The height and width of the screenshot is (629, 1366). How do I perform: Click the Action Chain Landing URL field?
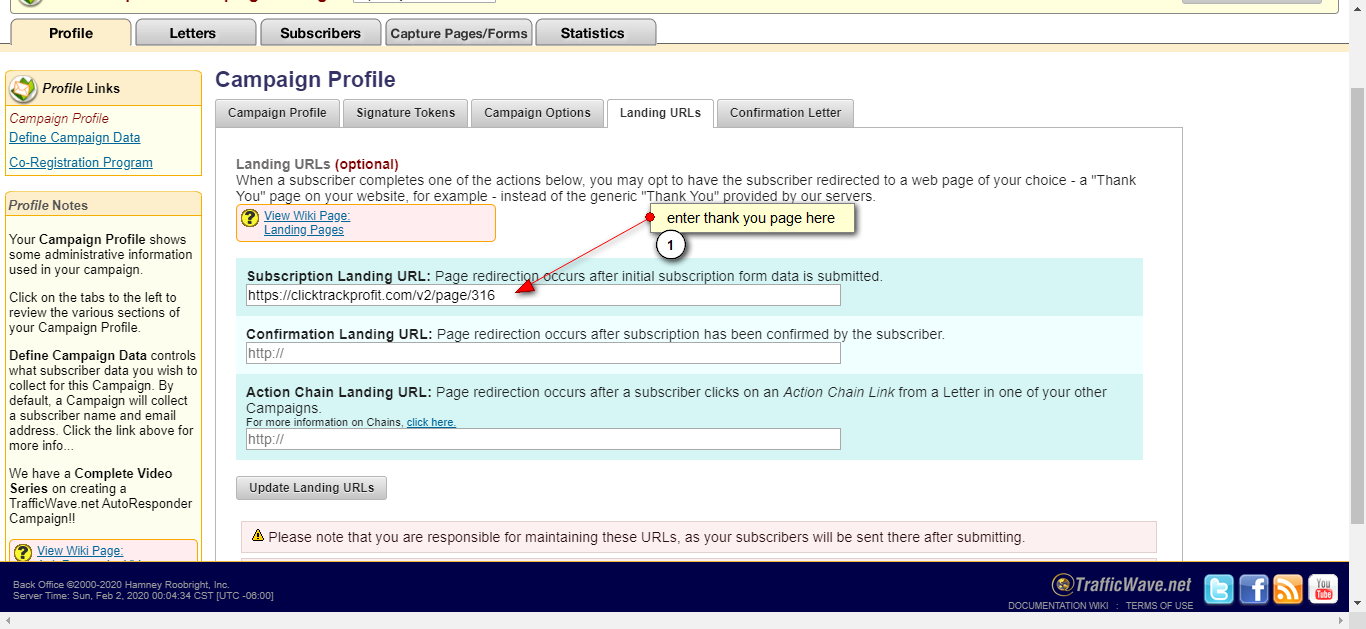[x=543, y=439]
